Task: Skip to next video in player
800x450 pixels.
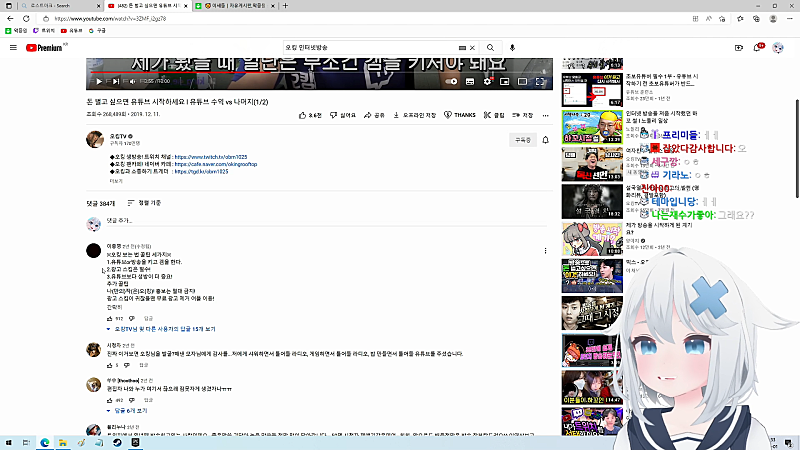Action: pyautogui.click(x=116, y=81)
